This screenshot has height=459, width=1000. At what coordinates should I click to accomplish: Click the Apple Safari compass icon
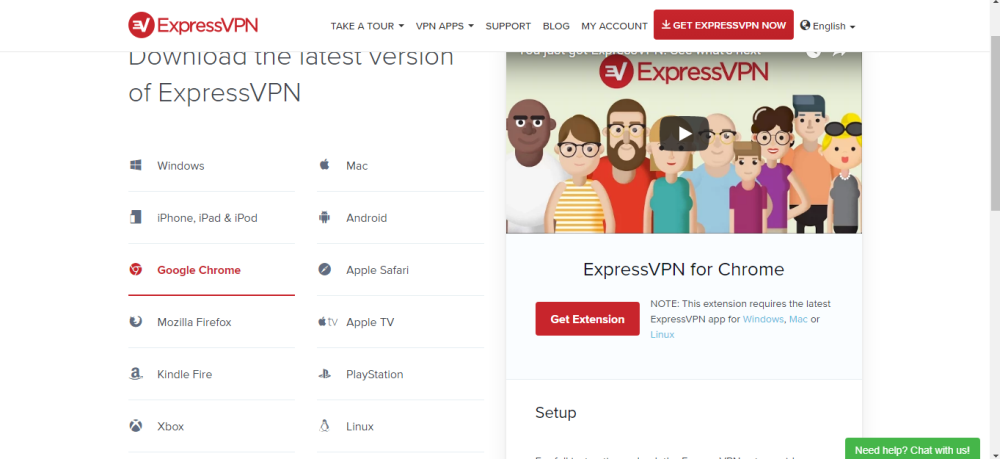click(325, 270)
